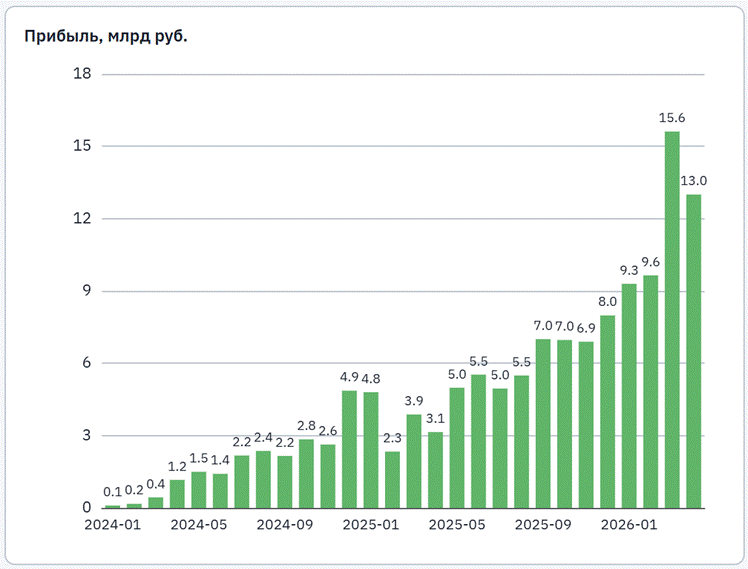The image size is (748, 569).
Task: Click the y-axis value 12
Action: pyautogui.click(x=82, y=218)
